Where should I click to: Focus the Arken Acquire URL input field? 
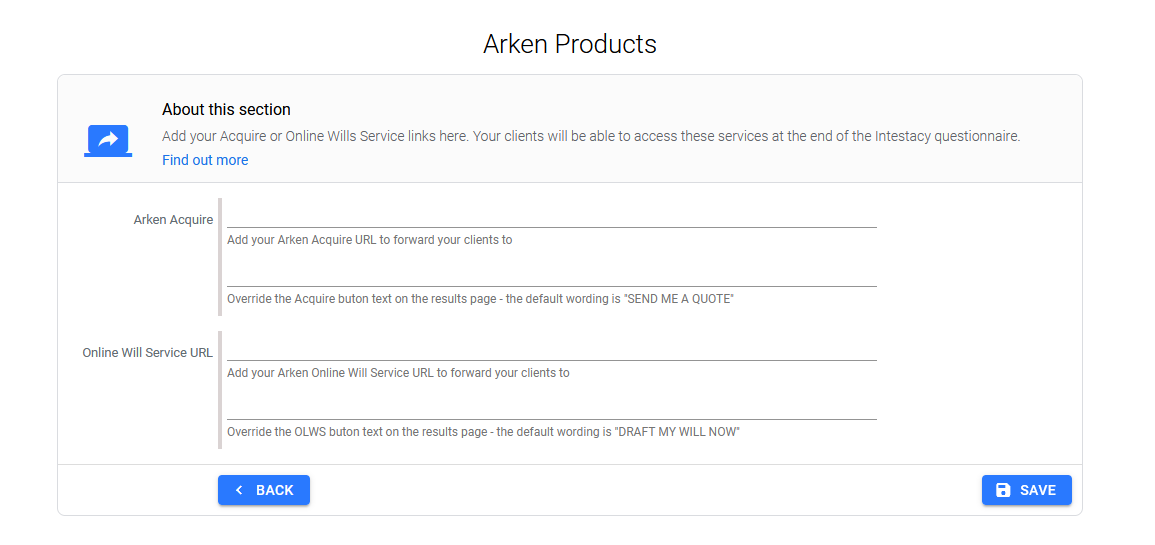pos(551,216)
